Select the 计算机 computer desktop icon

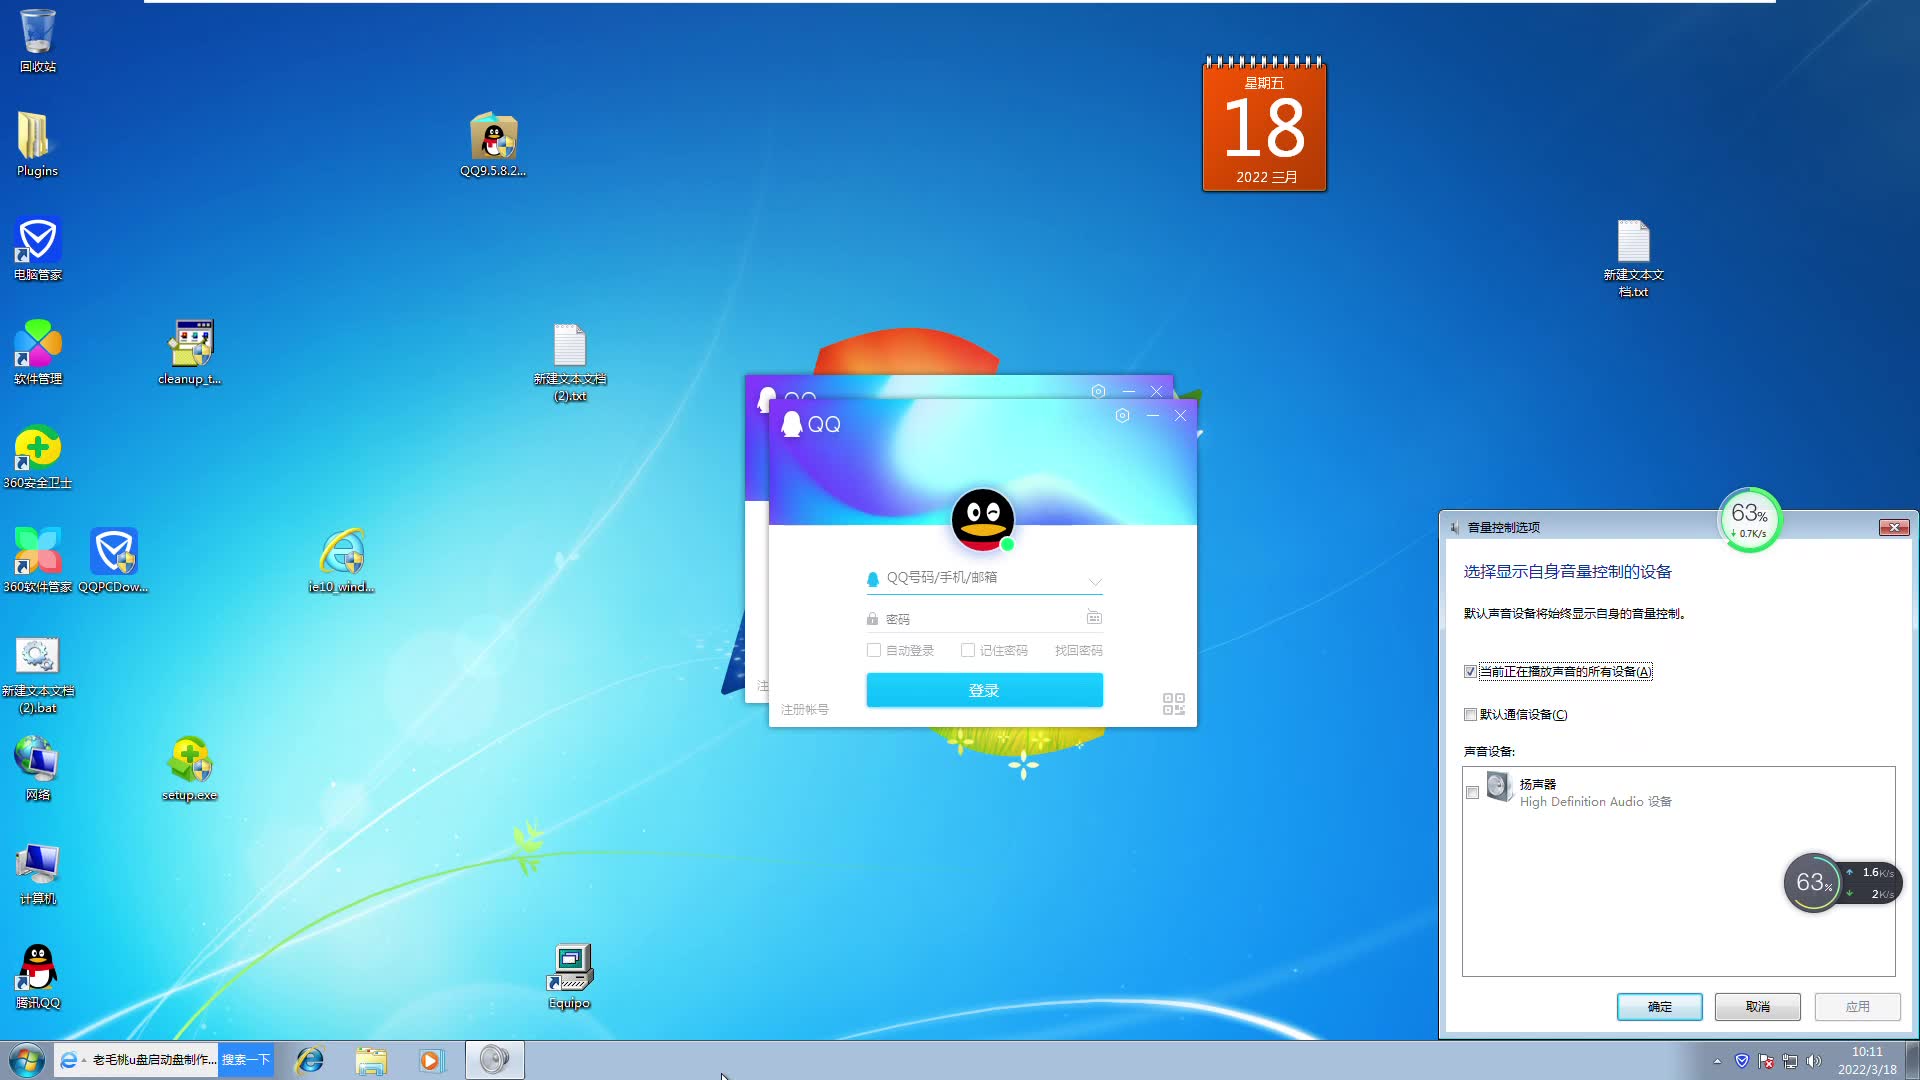pos(38,872)
